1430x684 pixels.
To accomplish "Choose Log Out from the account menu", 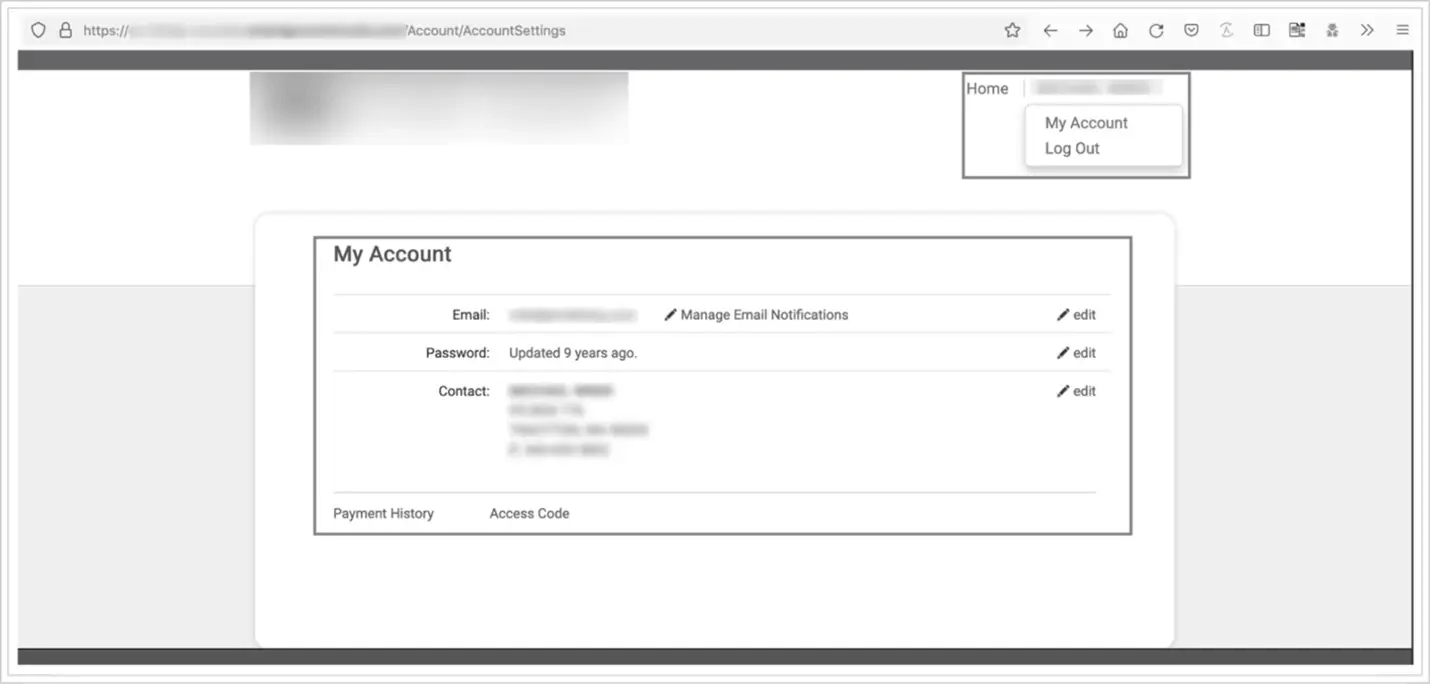I will pos(1071,148).
